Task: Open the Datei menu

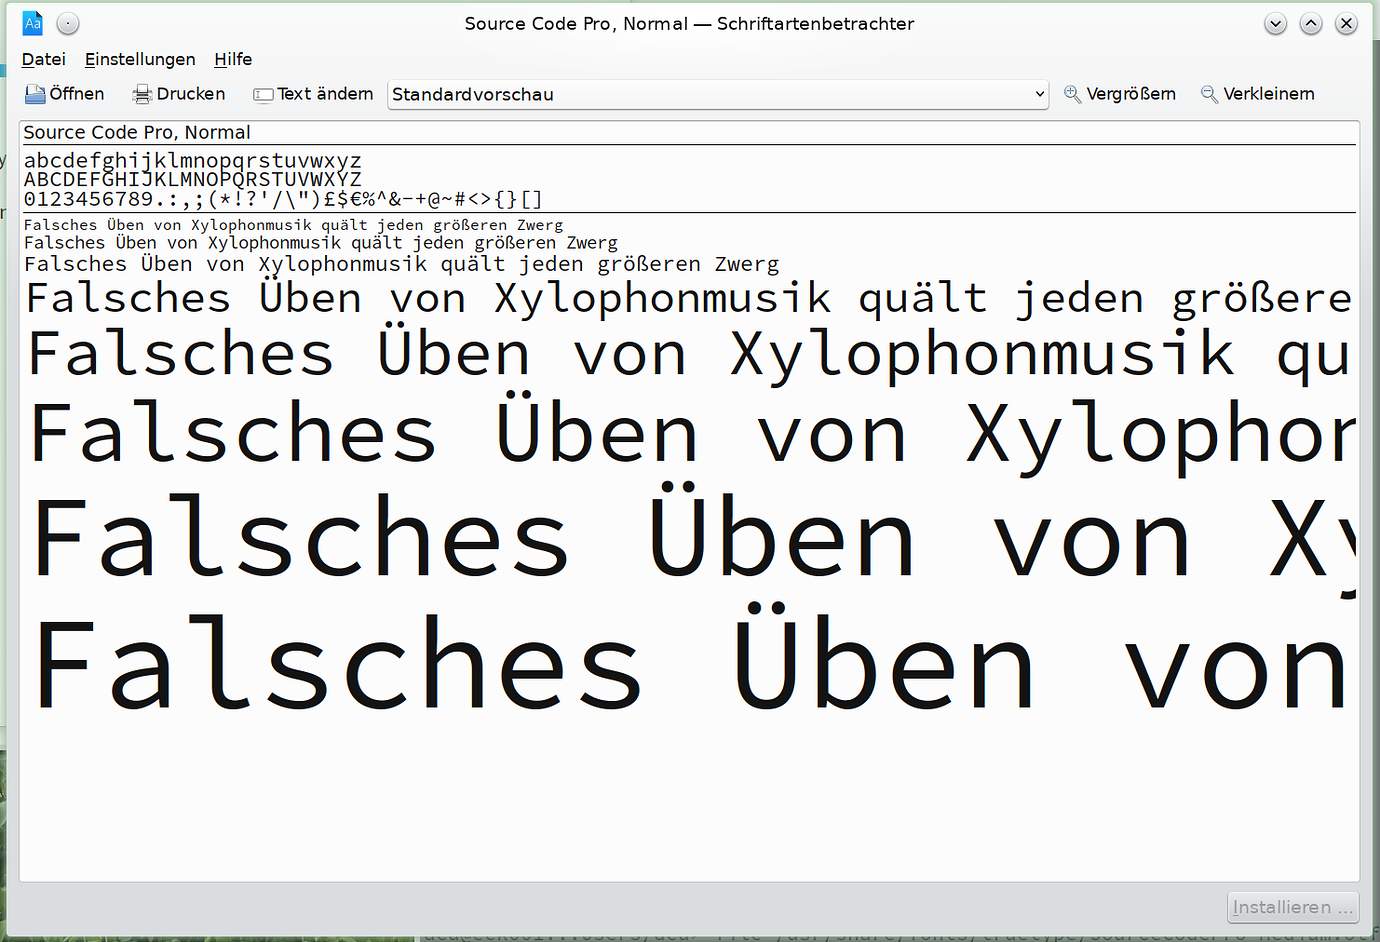Action: [x=44, y=59]
